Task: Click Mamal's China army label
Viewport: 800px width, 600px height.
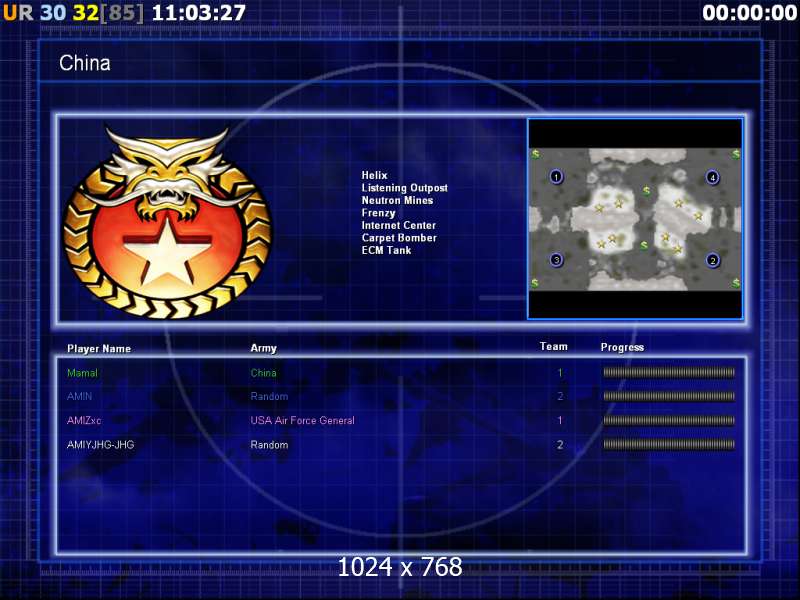Action: click(263, 373)
